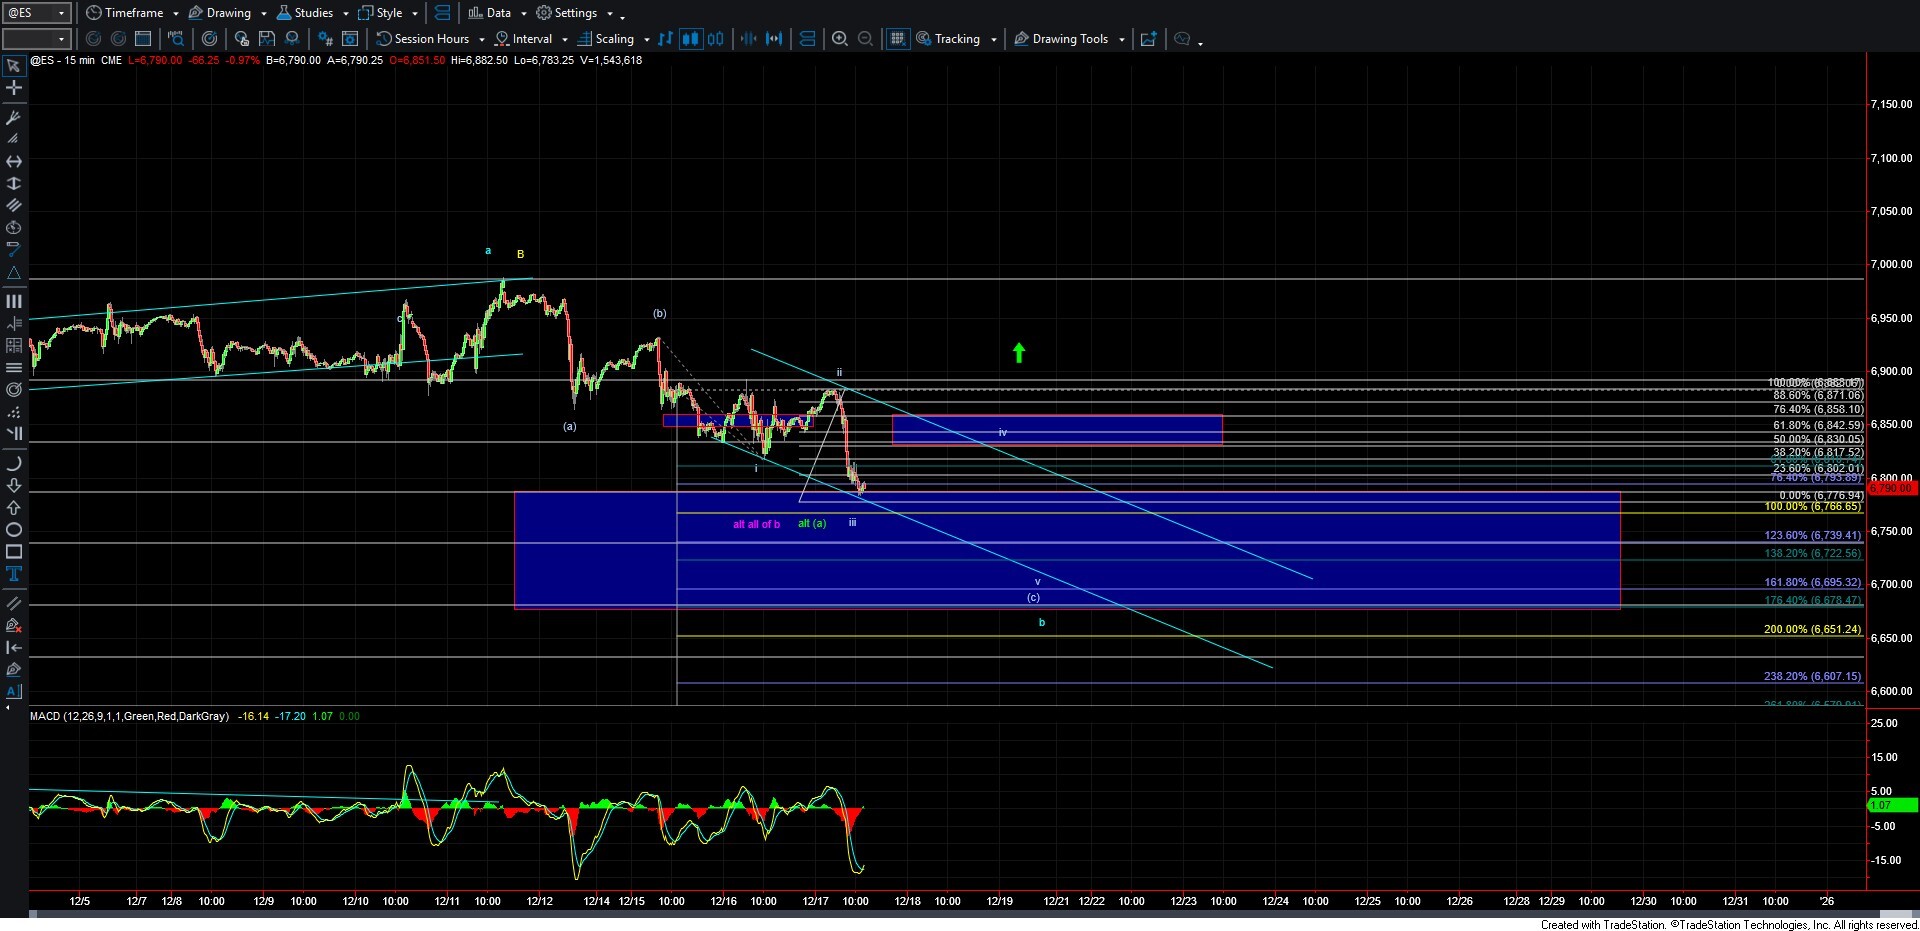
Task: Select the crosshair cursor tool
Action: coord(14,88)
